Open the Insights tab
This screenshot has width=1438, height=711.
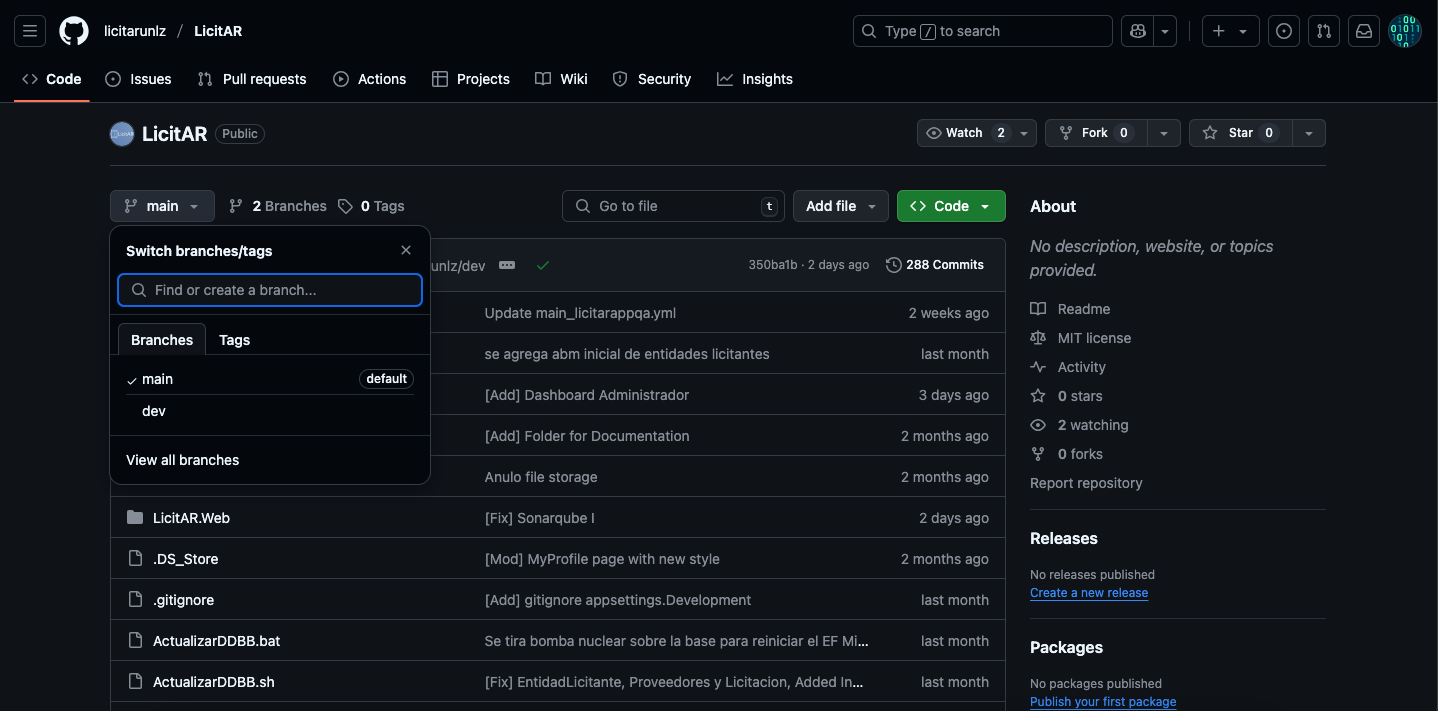[755, 79]
